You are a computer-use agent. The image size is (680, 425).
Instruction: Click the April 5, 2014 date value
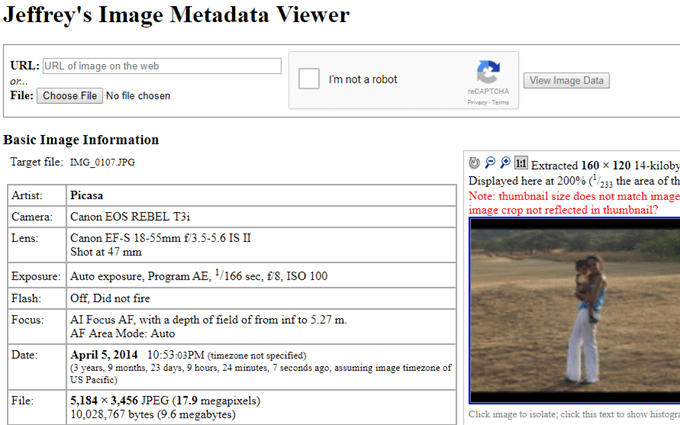coord(105,354)
